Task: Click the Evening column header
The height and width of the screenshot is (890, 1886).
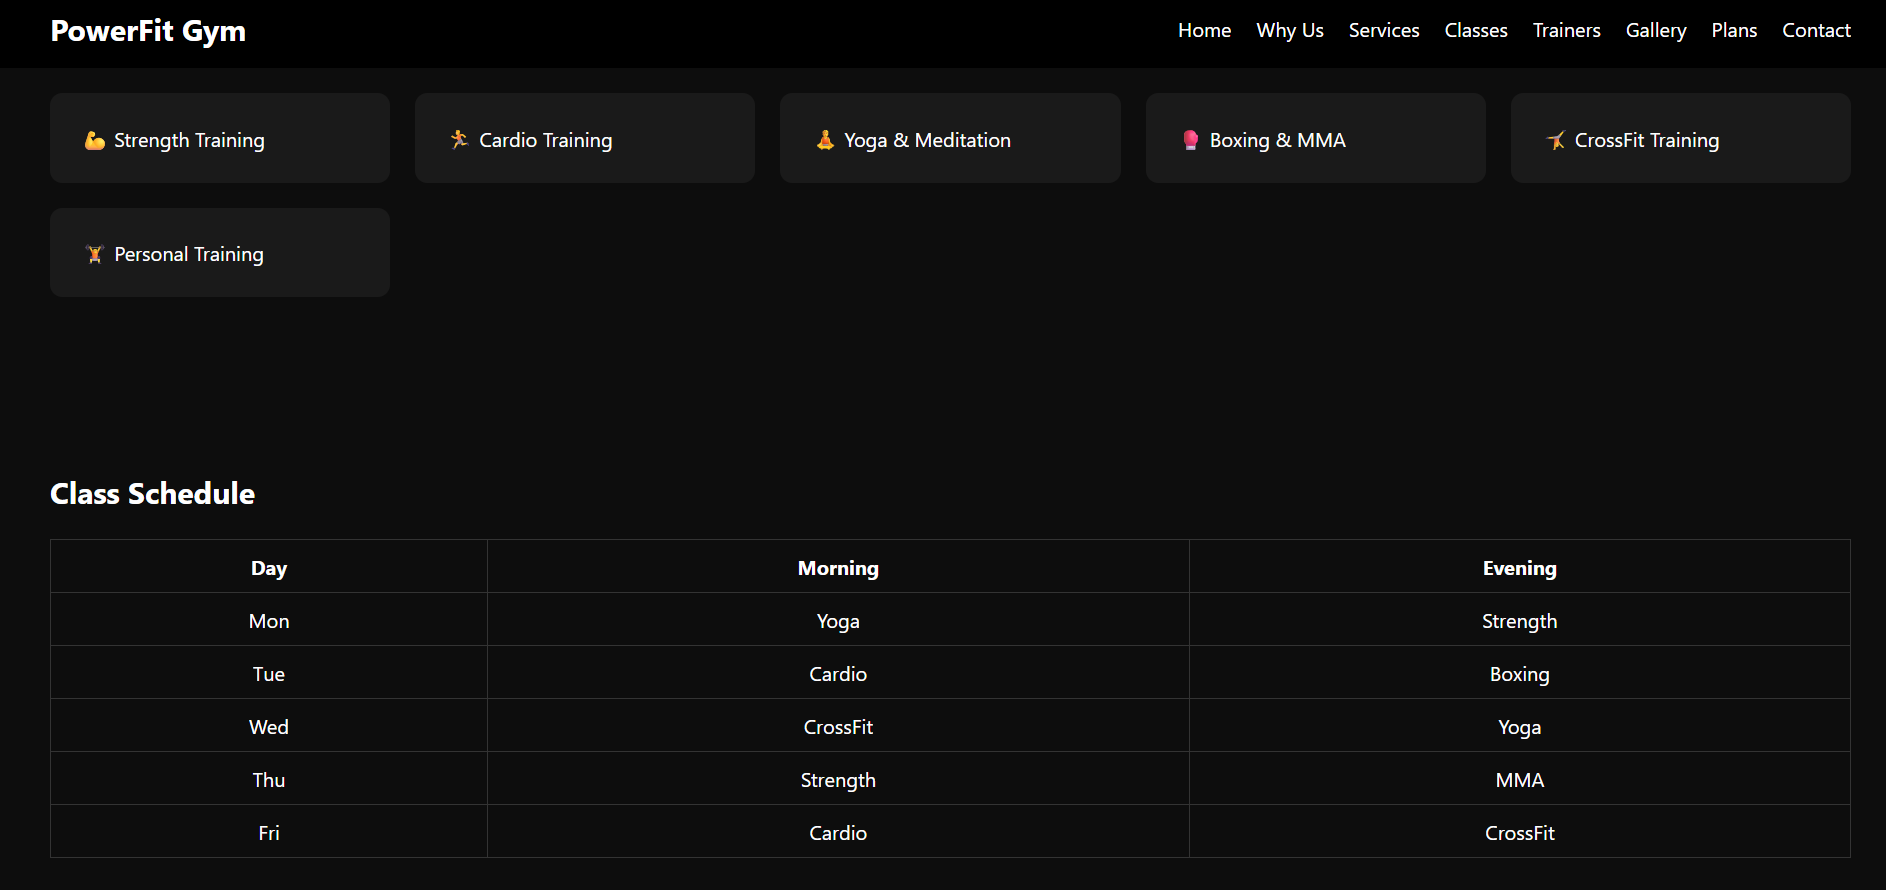Action: coord(1519,567)
